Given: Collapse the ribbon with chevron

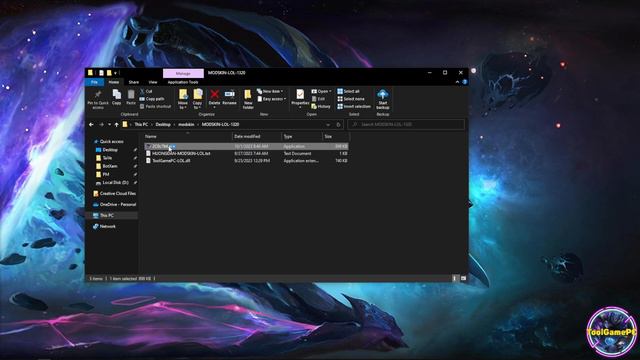Looking at the screenshot, I should pos(457,82).
